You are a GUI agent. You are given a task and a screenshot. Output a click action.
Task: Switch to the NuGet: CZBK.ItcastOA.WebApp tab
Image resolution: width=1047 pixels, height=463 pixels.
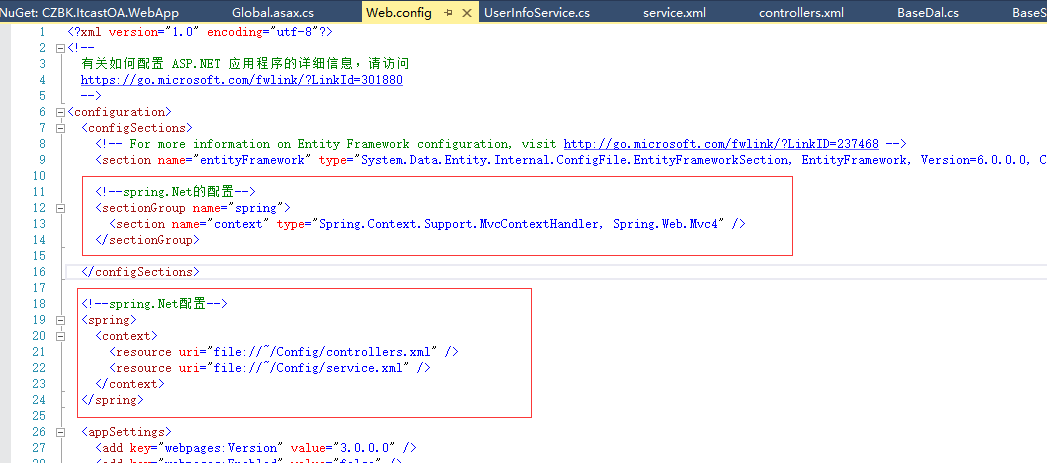coord(89,13)
